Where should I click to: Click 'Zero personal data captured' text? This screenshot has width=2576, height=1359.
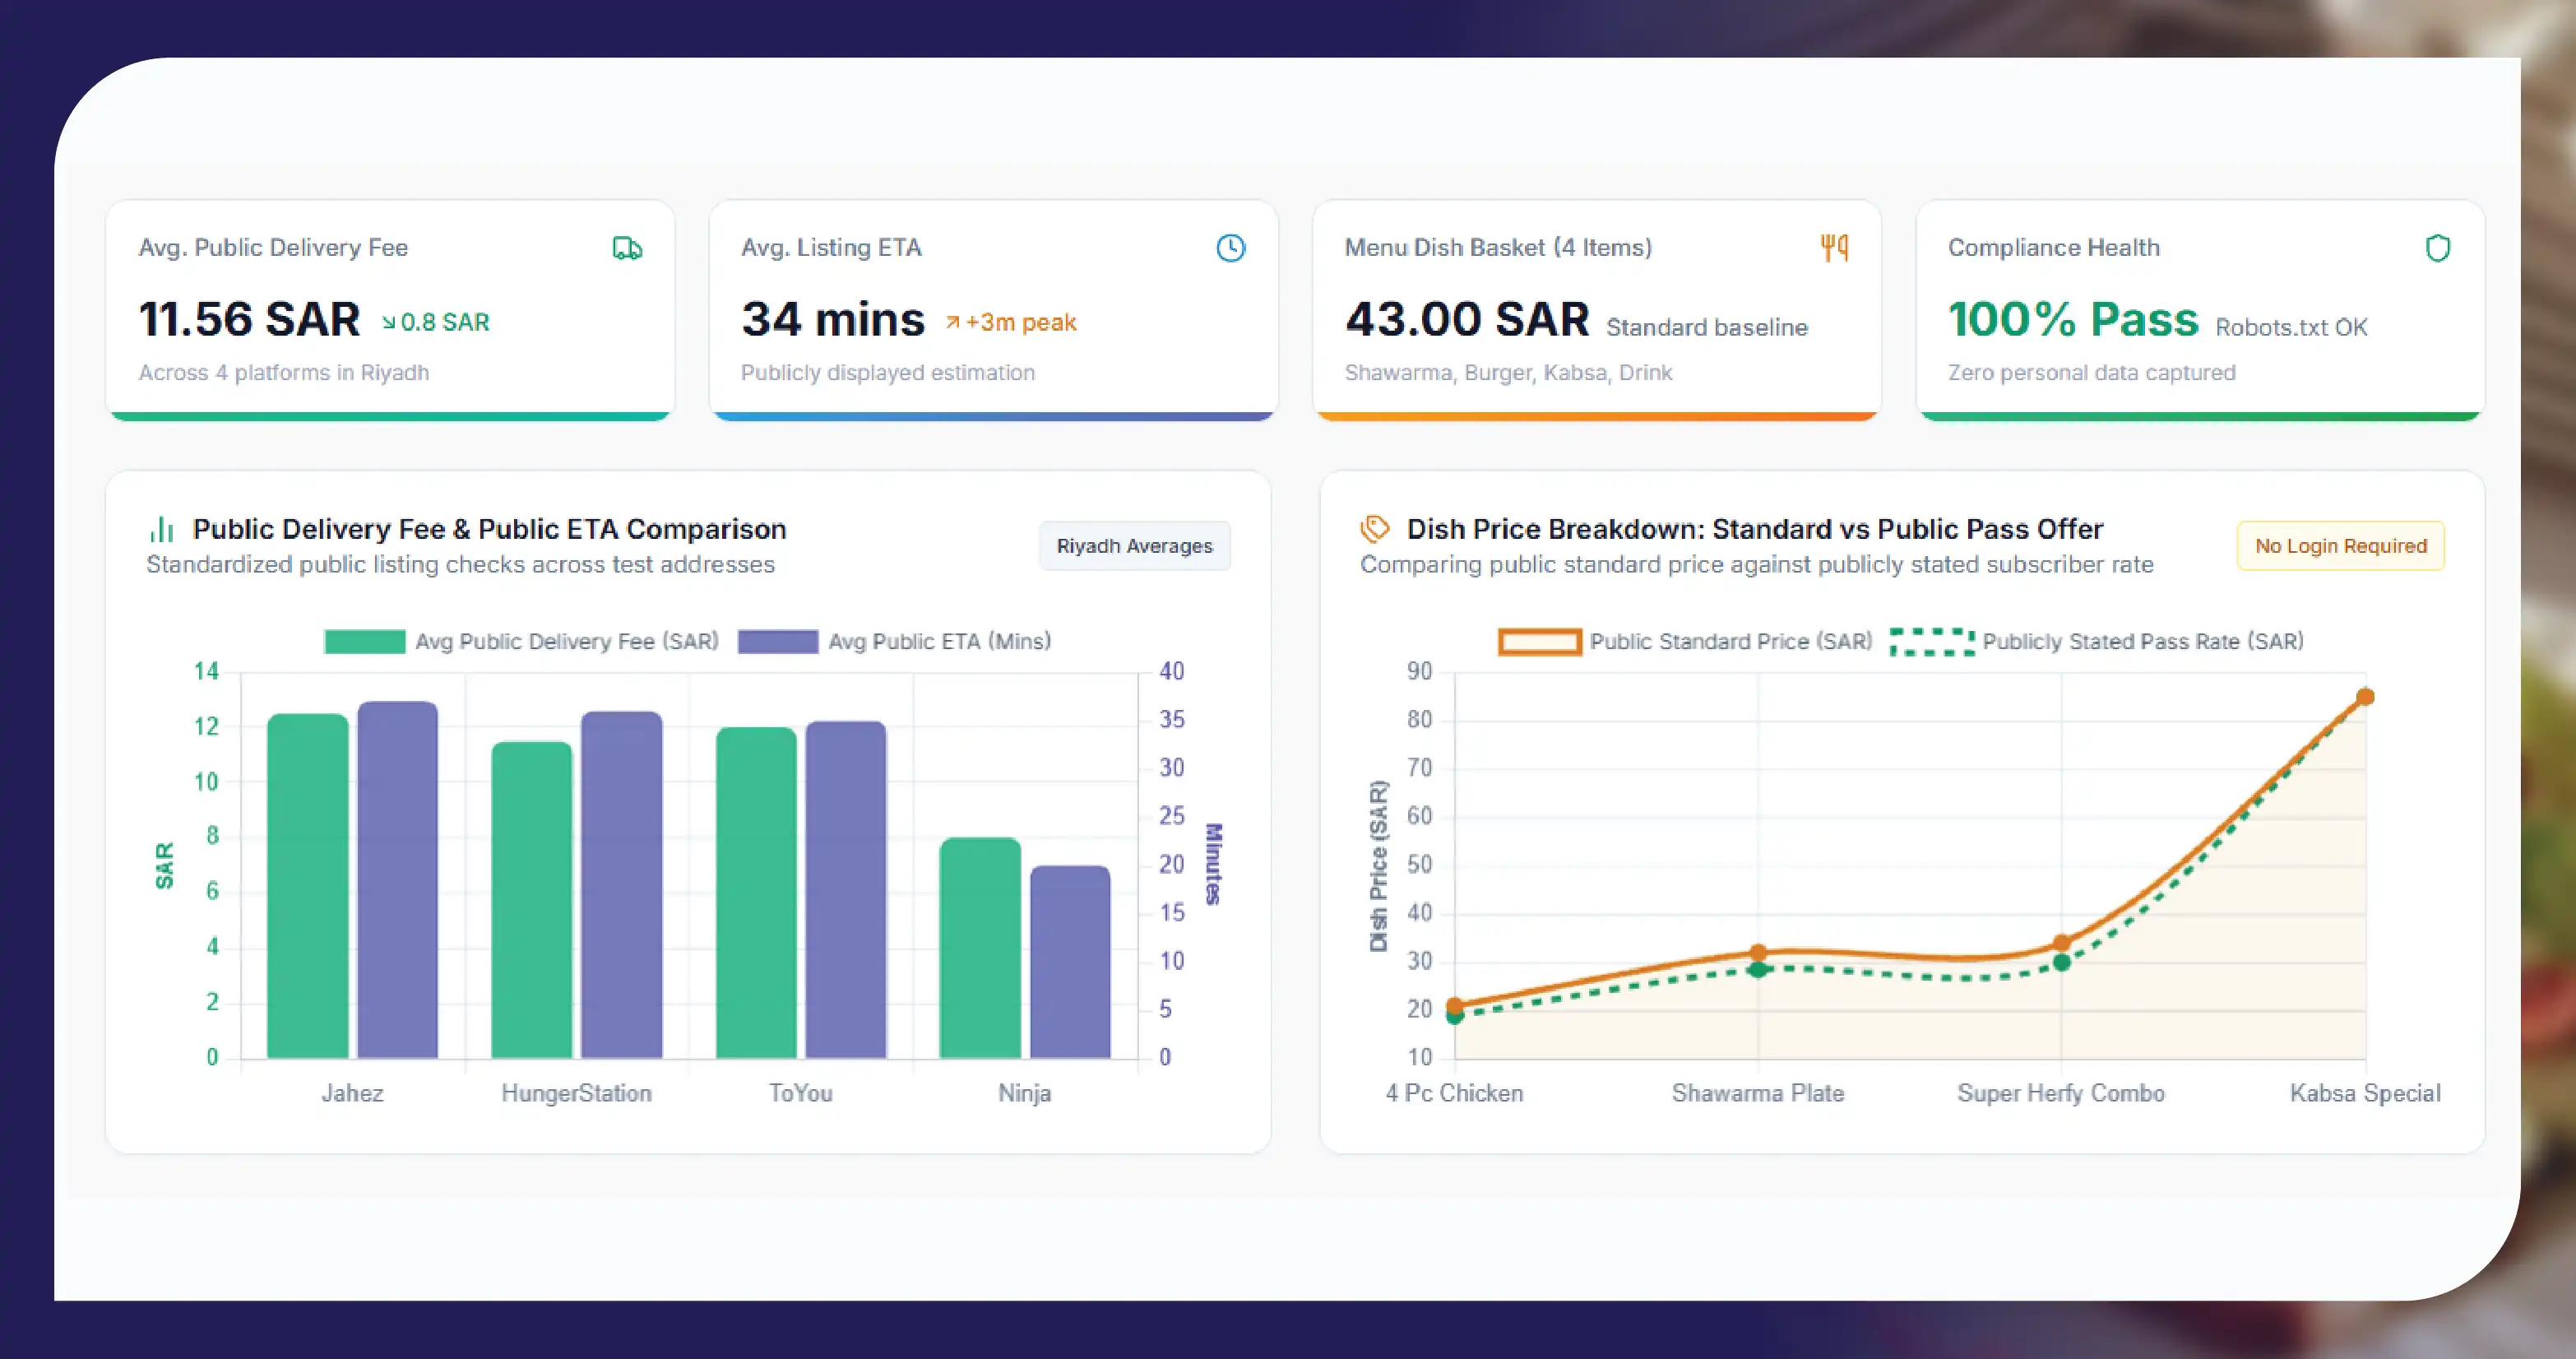tap(2092, 372)
